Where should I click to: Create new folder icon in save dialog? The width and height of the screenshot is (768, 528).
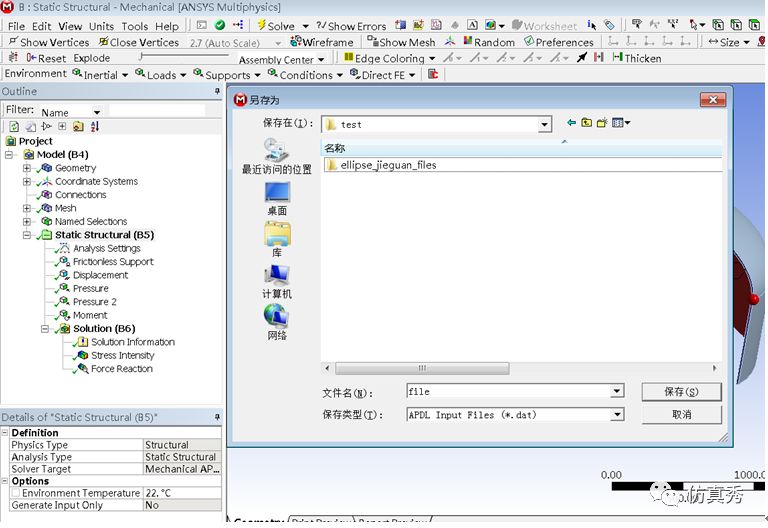(602, 122)
